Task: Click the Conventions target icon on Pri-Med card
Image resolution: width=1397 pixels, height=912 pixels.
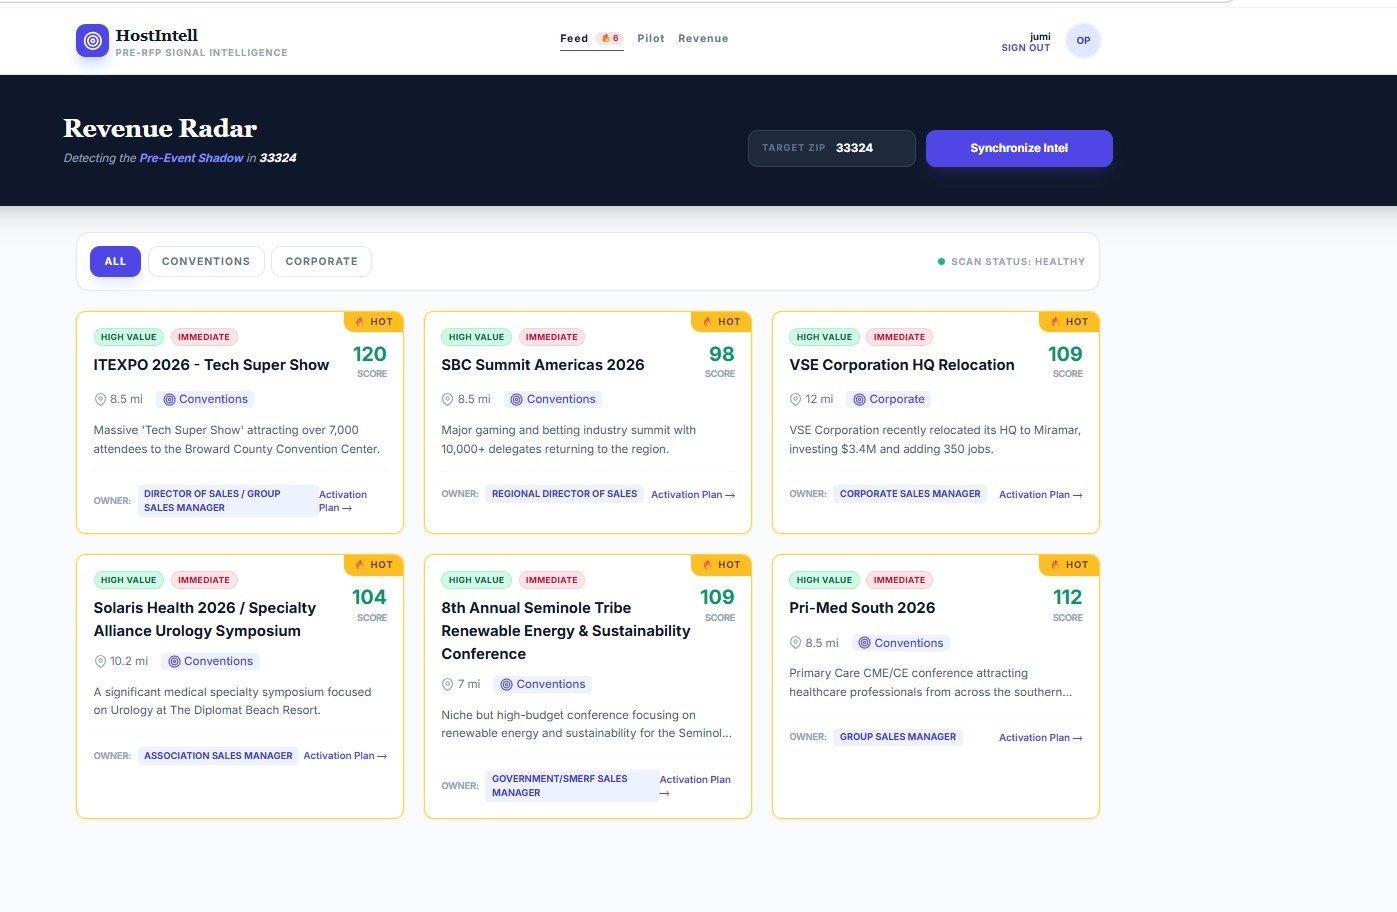Action: (866, 642)
